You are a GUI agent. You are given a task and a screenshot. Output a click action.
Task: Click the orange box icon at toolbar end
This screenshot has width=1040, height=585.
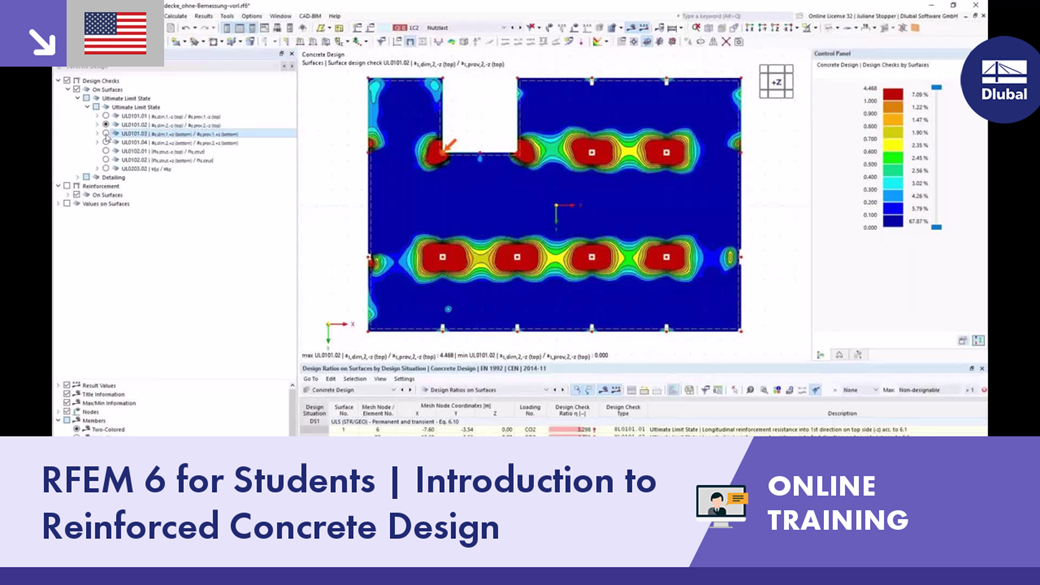point(915,28)
